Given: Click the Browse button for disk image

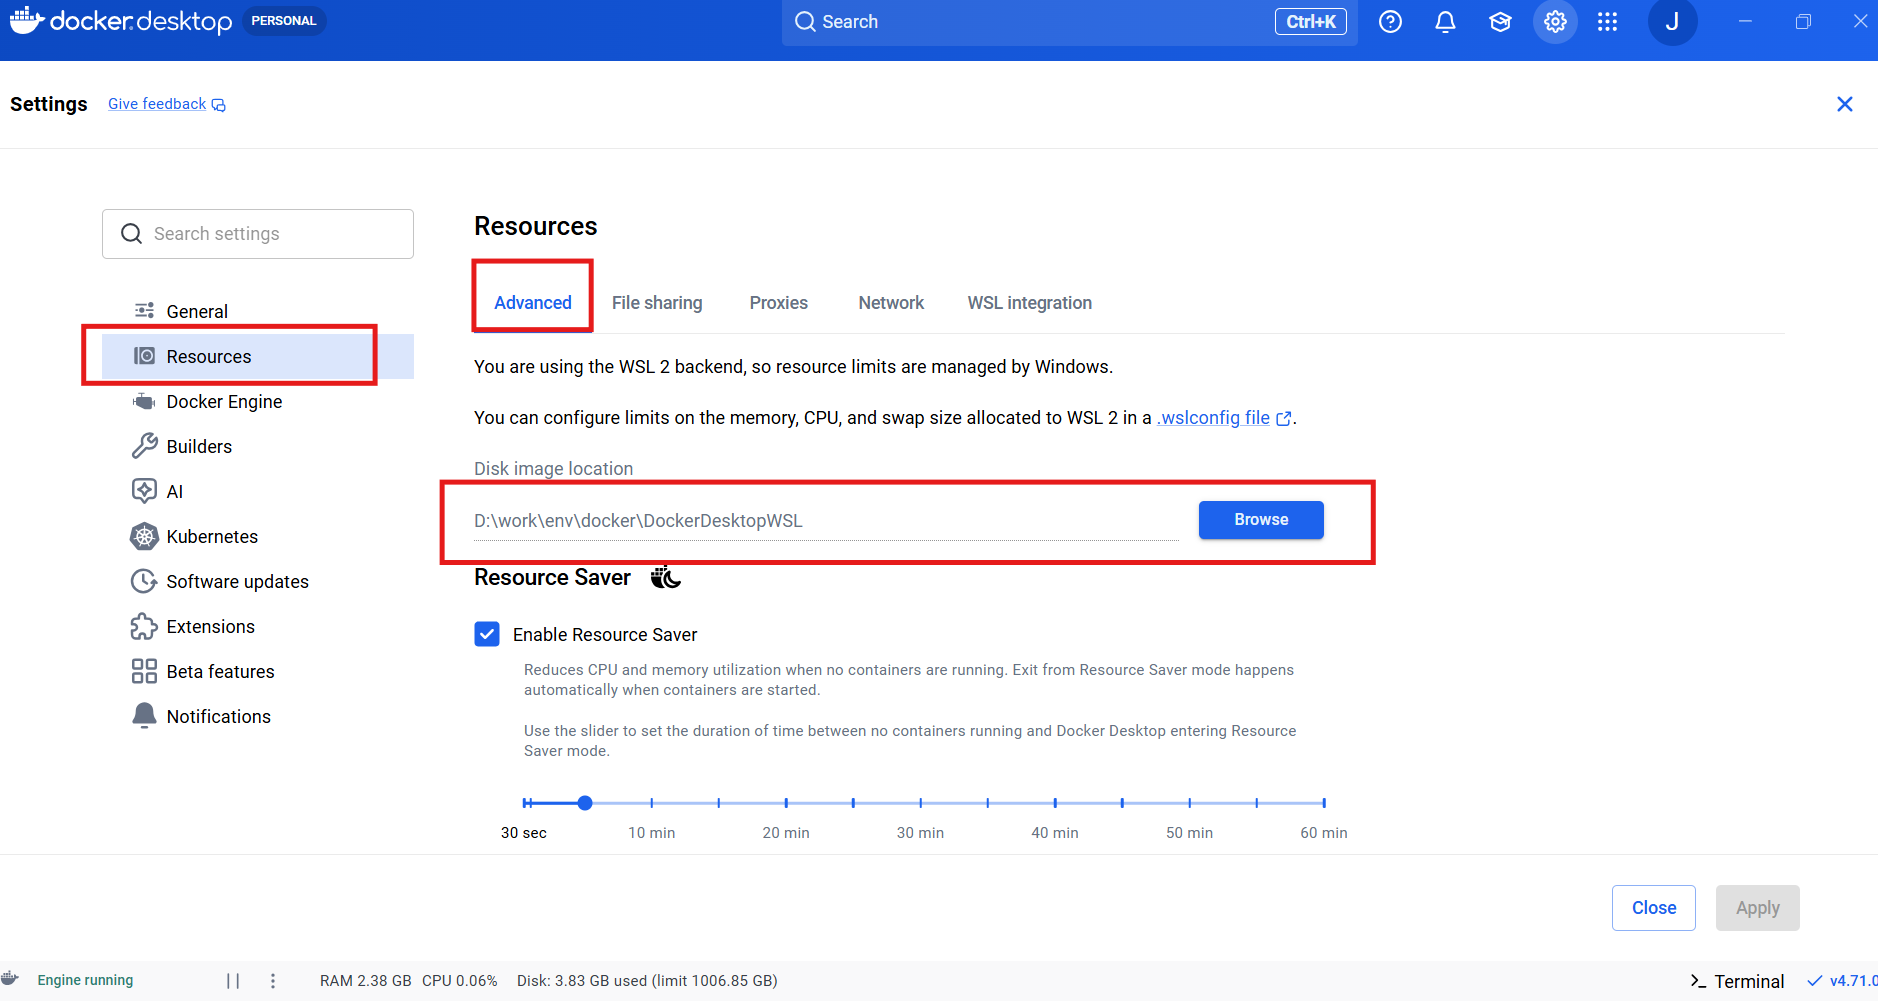Looking at the screenshot, I should 1261,520.
